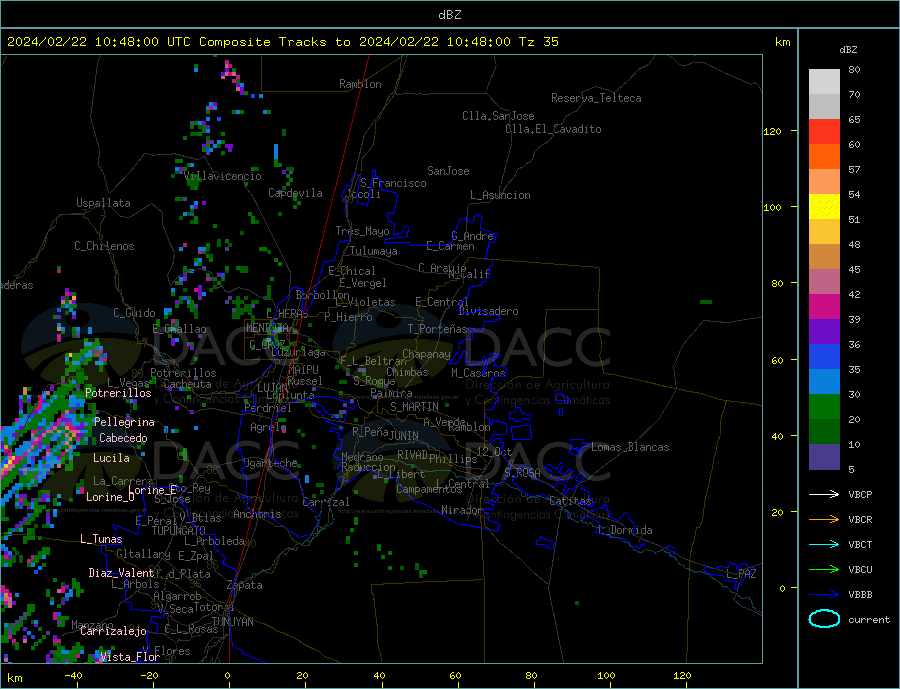Click the orange VBCR arrow icon

coord(824,519)
